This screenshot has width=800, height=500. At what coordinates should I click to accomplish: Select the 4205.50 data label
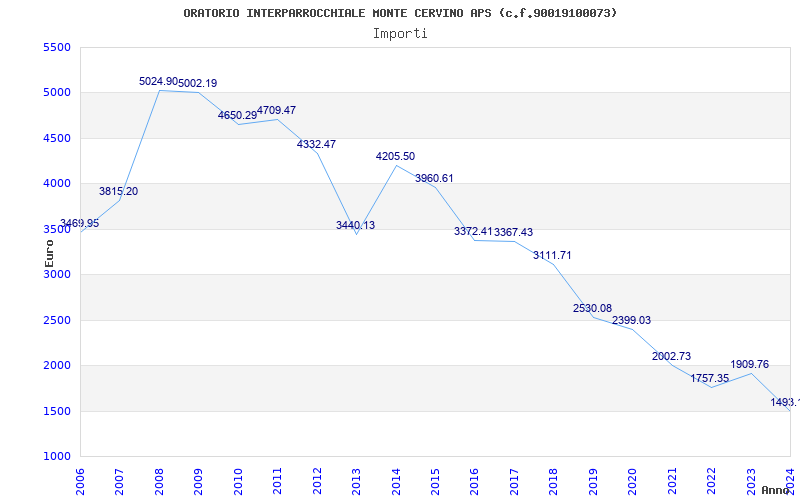(395, 157)
